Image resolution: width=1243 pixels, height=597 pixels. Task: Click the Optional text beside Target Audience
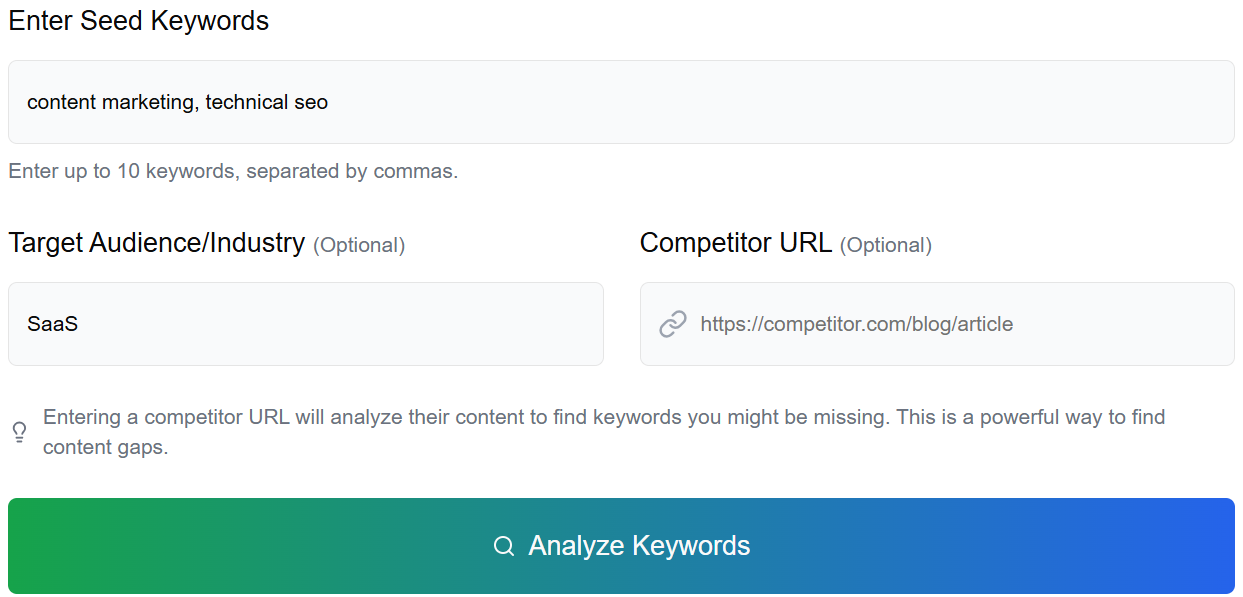[x=359, y=245]
